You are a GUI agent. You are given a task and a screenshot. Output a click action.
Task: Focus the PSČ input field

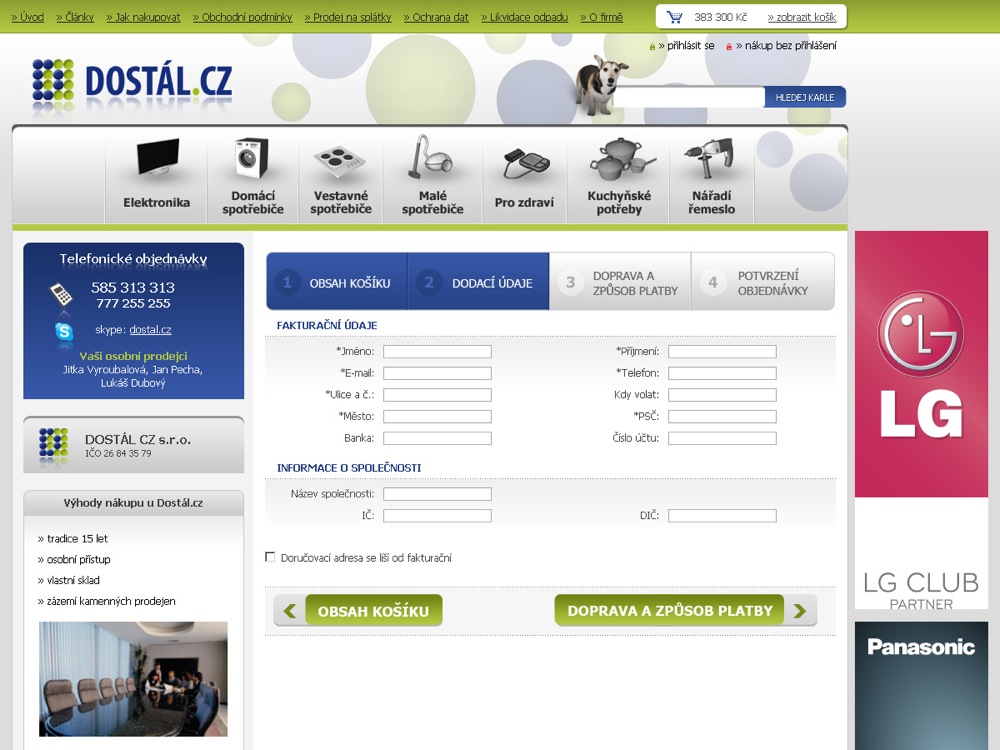coord(723,416)
